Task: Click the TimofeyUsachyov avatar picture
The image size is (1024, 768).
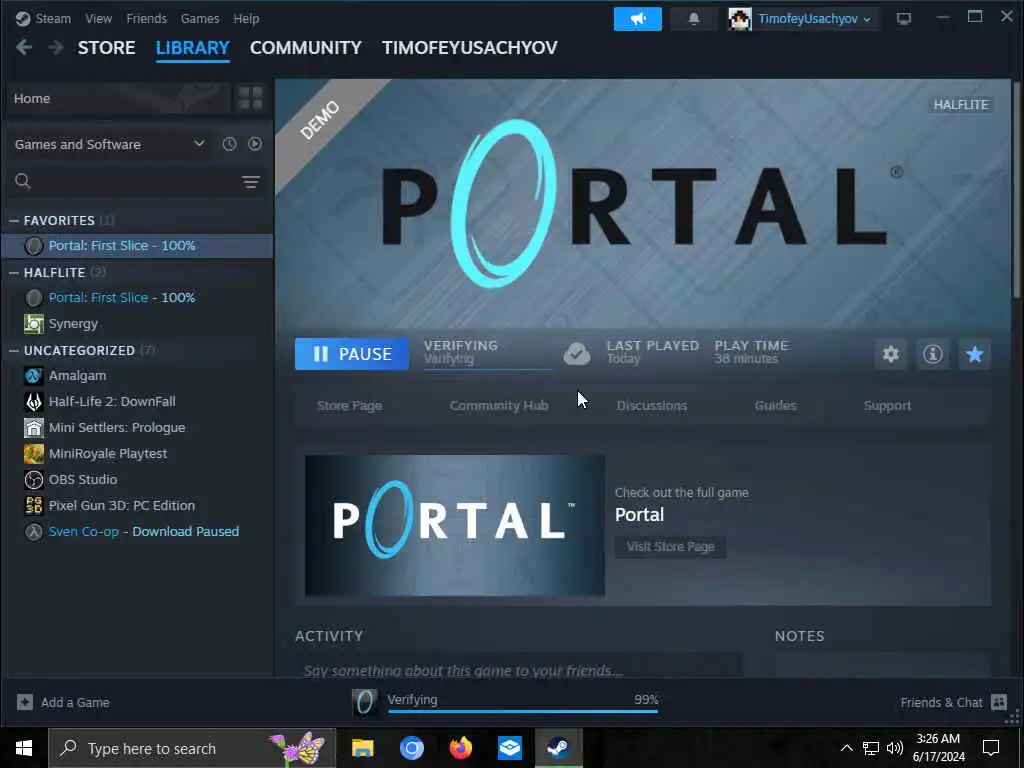Action: pyautogui.click(x=740, y=19)
